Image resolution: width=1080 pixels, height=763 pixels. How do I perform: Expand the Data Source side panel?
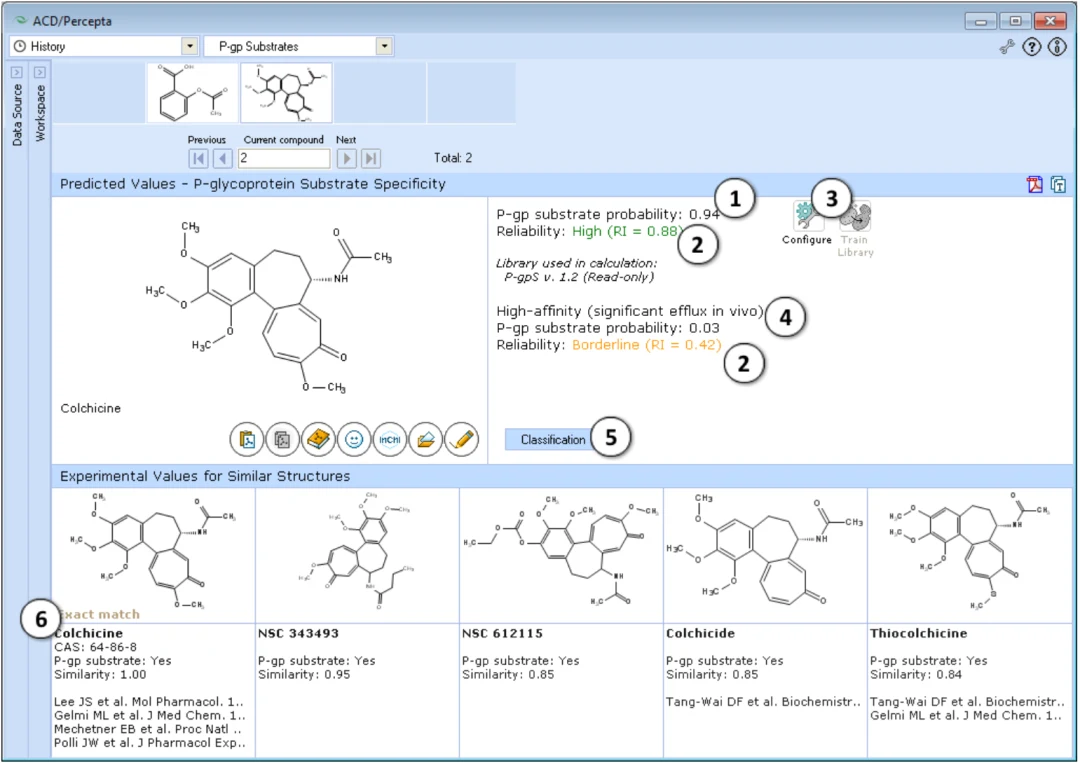[x=17, y=72]
